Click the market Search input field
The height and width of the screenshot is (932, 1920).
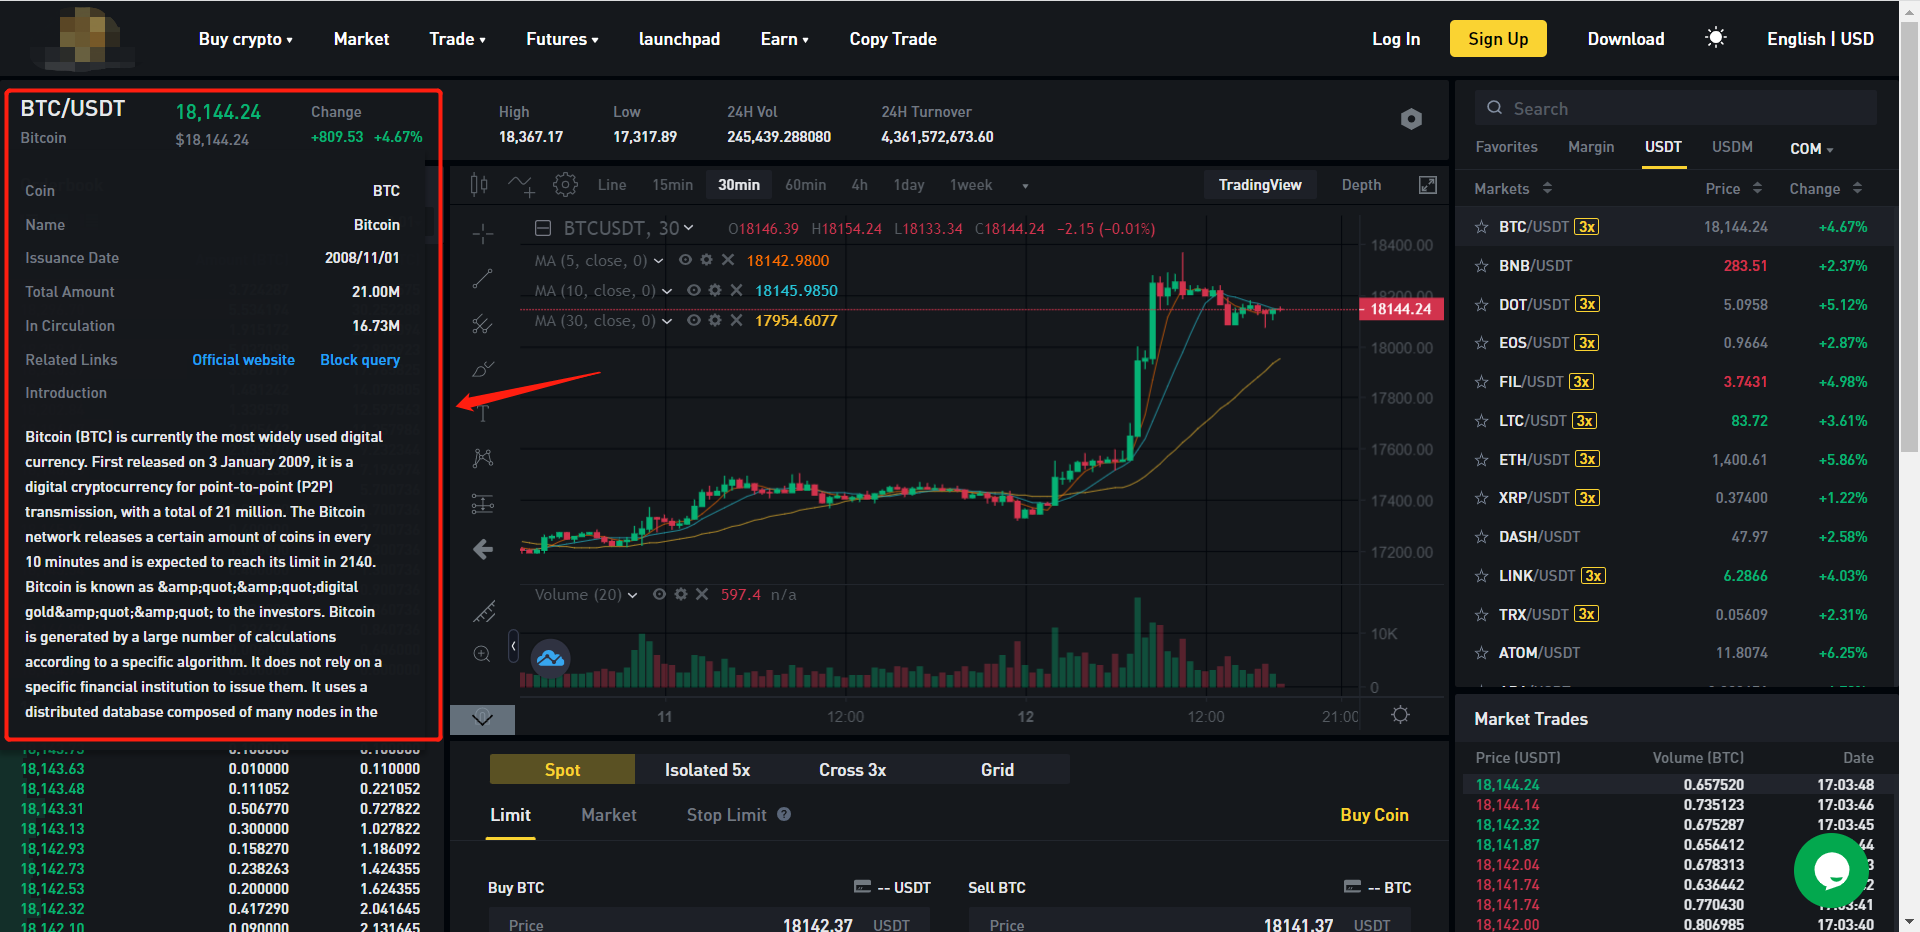tap(1676, 108)
